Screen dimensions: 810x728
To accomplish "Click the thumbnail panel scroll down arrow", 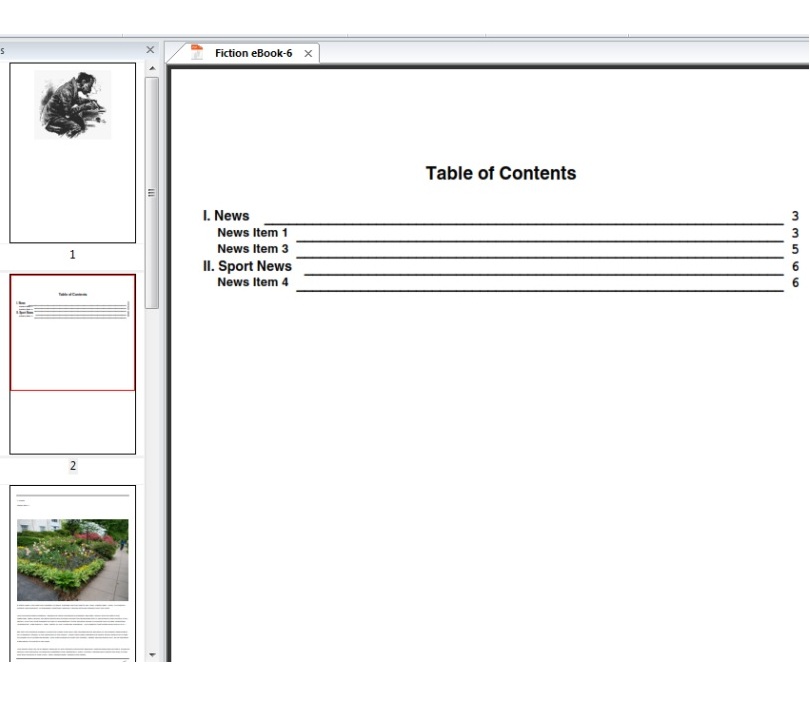I will (152, 655).
